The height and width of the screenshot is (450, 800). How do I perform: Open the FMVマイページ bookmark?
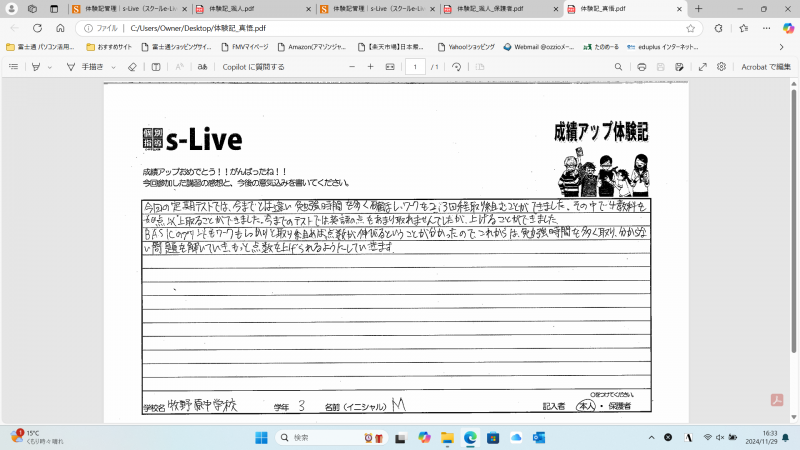[x=245, y=47]
